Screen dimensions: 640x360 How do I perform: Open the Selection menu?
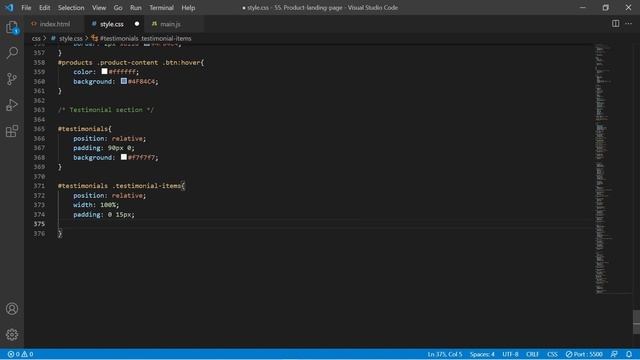click(x=71, y=8)
